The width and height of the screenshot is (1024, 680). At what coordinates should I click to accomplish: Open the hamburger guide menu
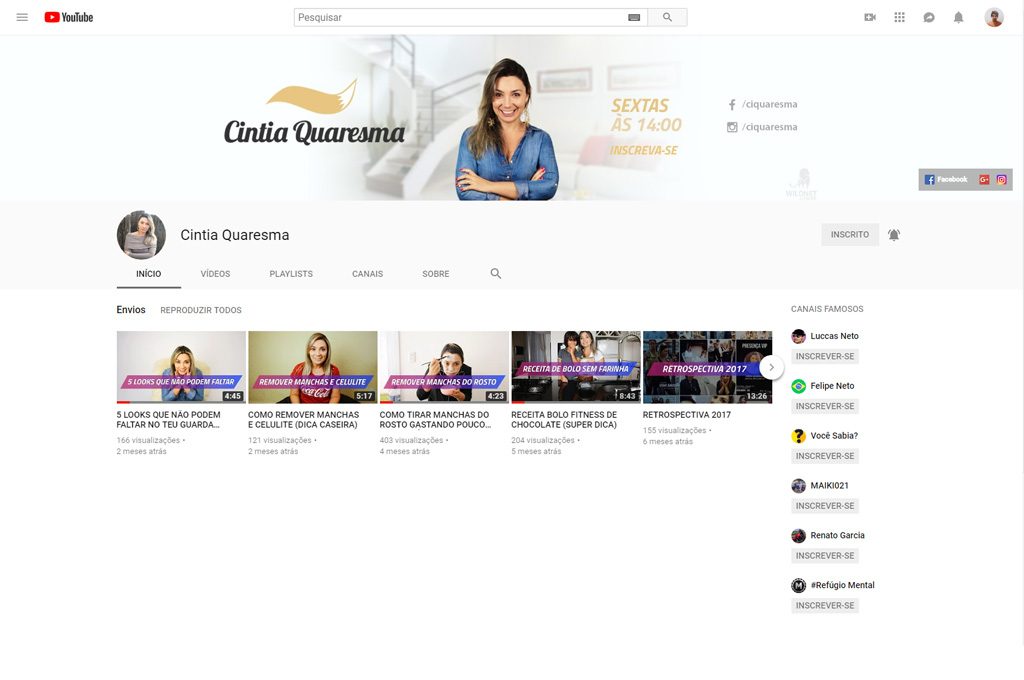click(22, 17)
